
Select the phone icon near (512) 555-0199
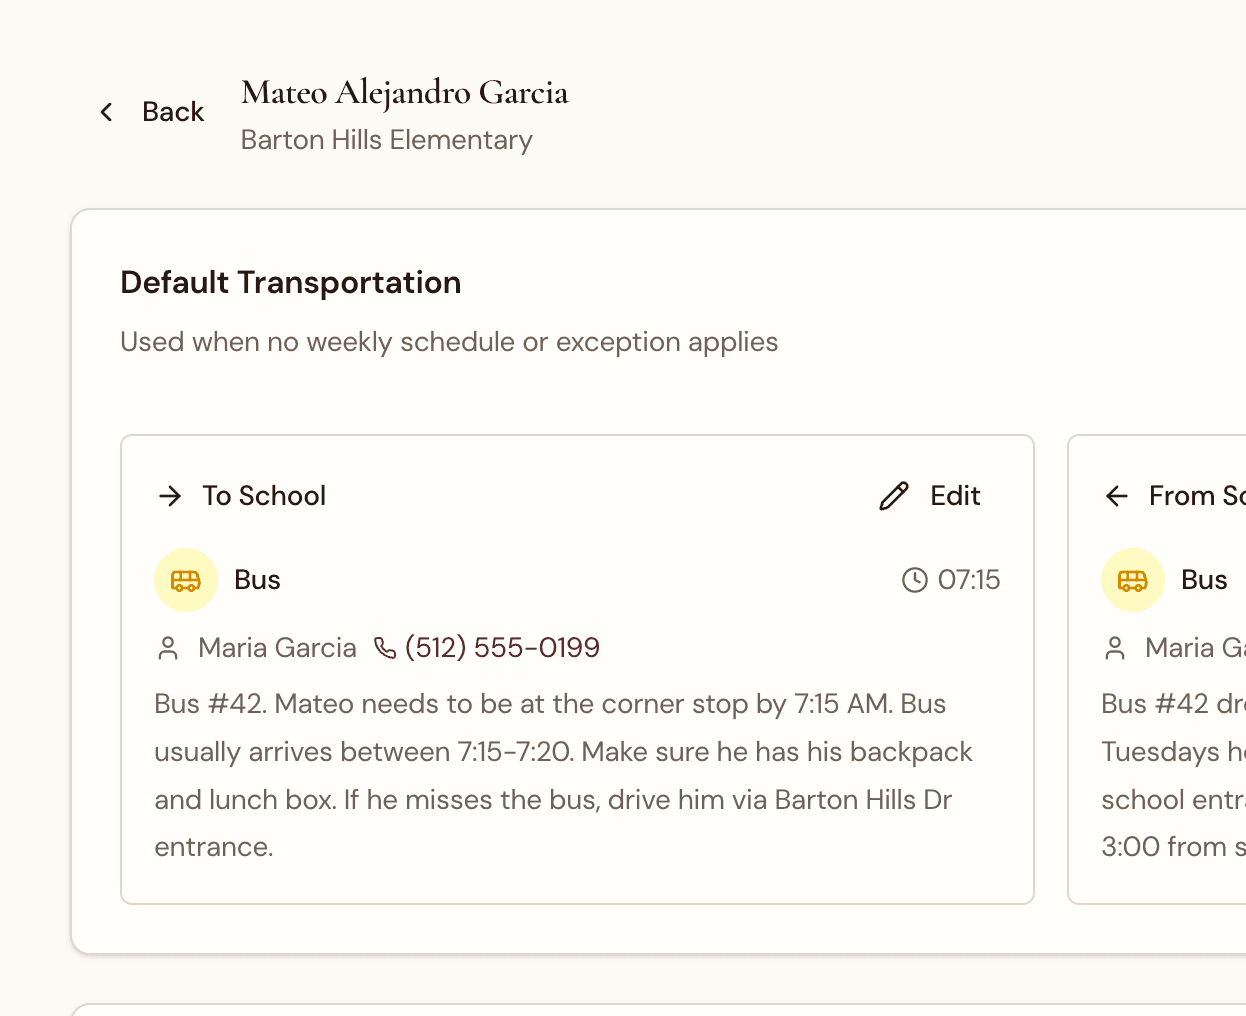click(384, 647)
